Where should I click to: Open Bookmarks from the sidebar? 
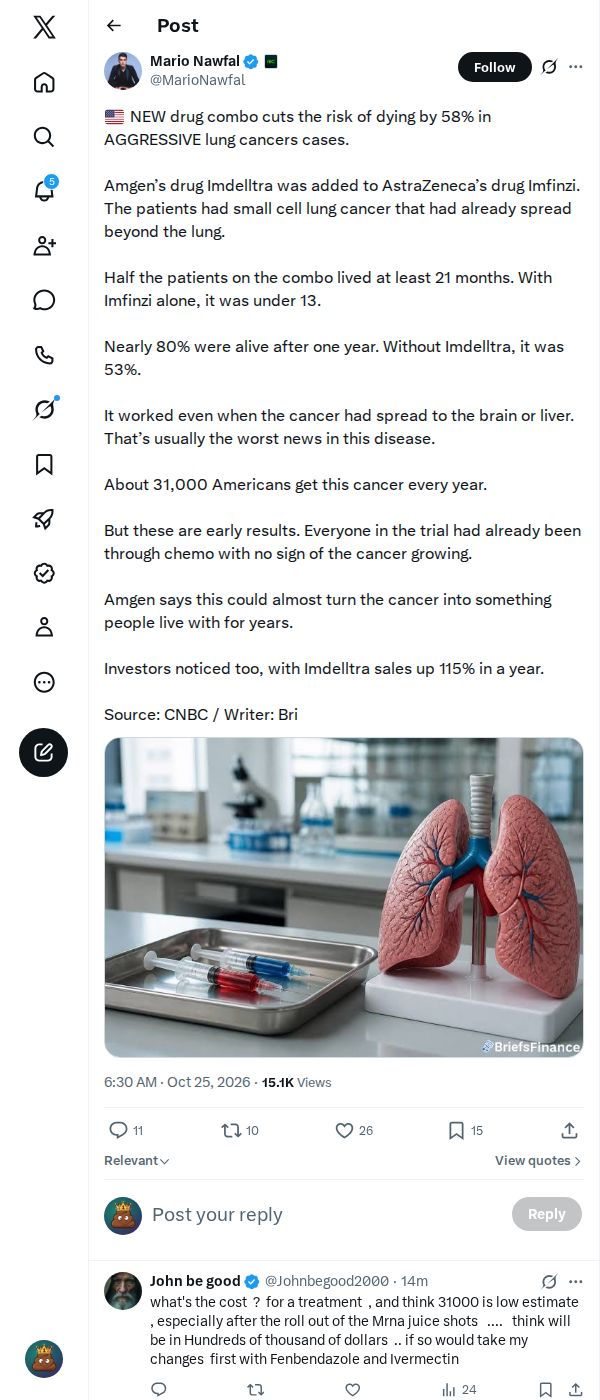pyautogui.click(x=44, y=464)
